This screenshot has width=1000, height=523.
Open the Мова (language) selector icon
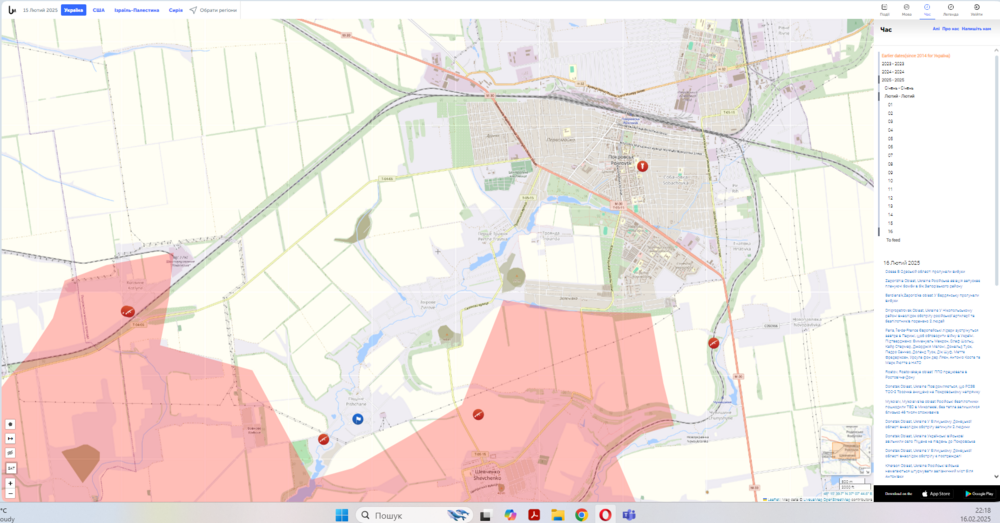coord(906,9)
